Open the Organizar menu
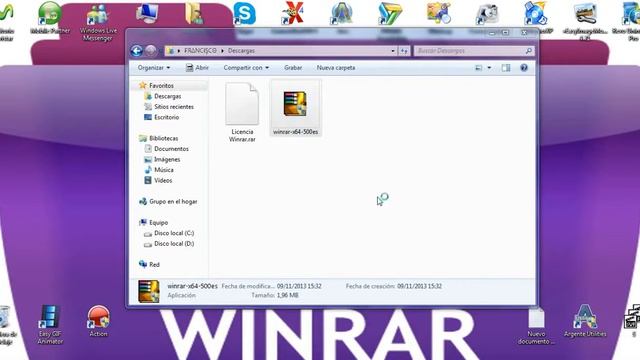640x360 pixels. 154,68
